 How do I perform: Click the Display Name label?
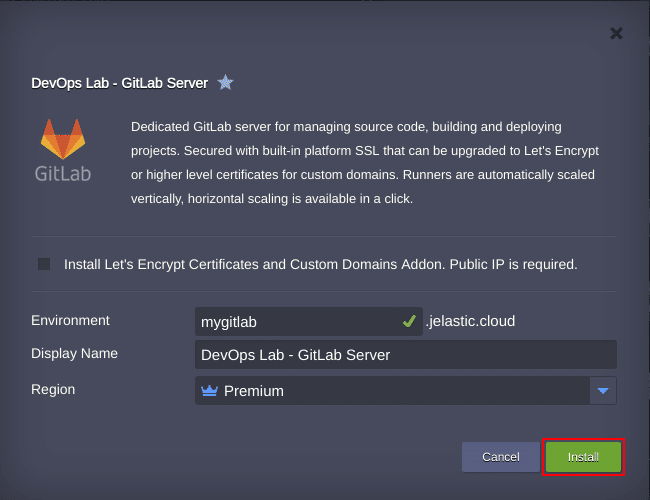pyautogui.click(x=74, y=353)
